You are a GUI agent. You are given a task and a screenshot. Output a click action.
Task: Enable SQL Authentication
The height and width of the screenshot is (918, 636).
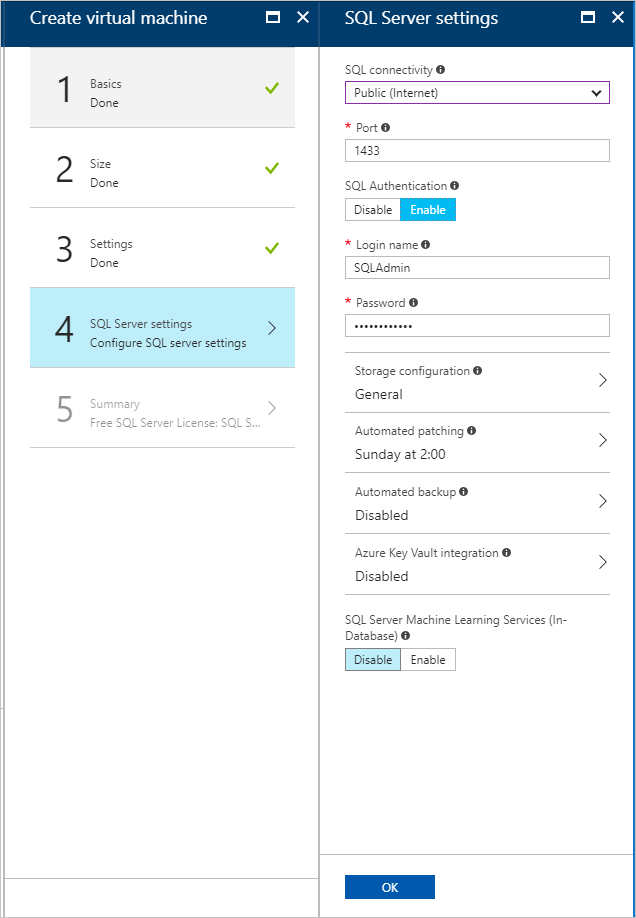click(428, 210)
